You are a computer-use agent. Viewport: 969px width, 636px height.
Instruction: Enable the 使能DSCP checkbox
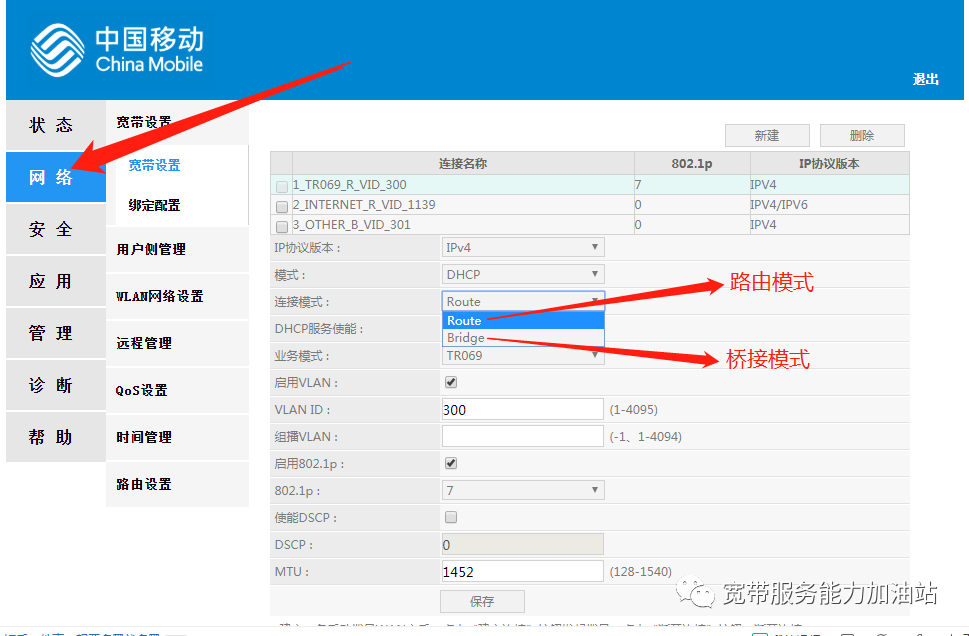click(451, 517)
